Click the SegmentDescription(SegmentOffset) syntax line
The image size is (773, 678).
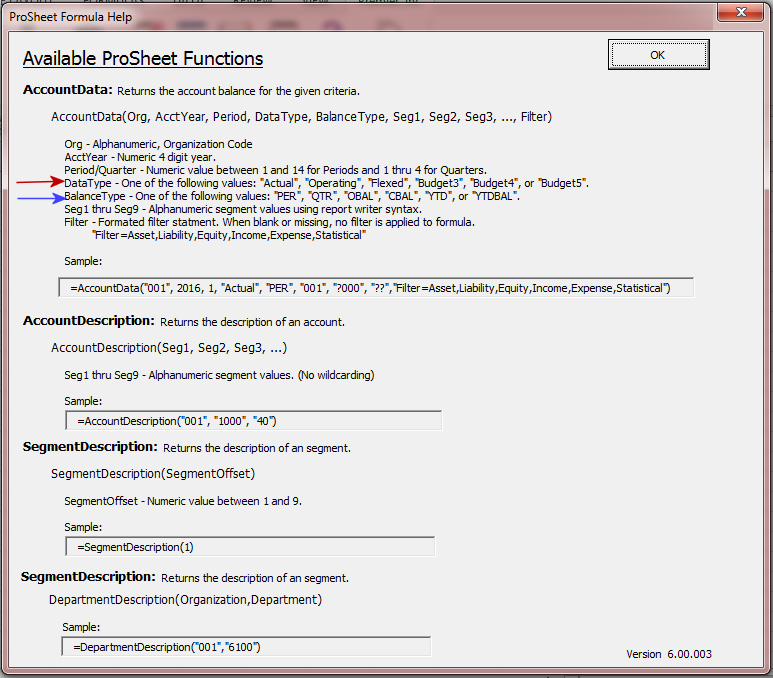click(153, 473)
